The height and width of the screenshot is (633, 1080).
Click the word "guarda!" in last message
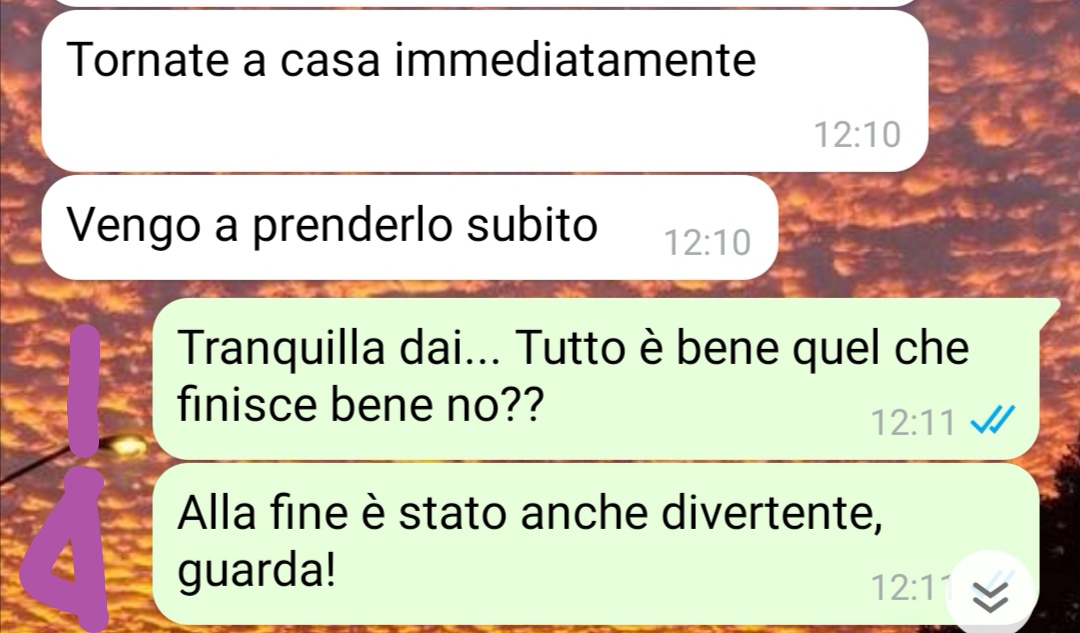click(x=256, y=571)
